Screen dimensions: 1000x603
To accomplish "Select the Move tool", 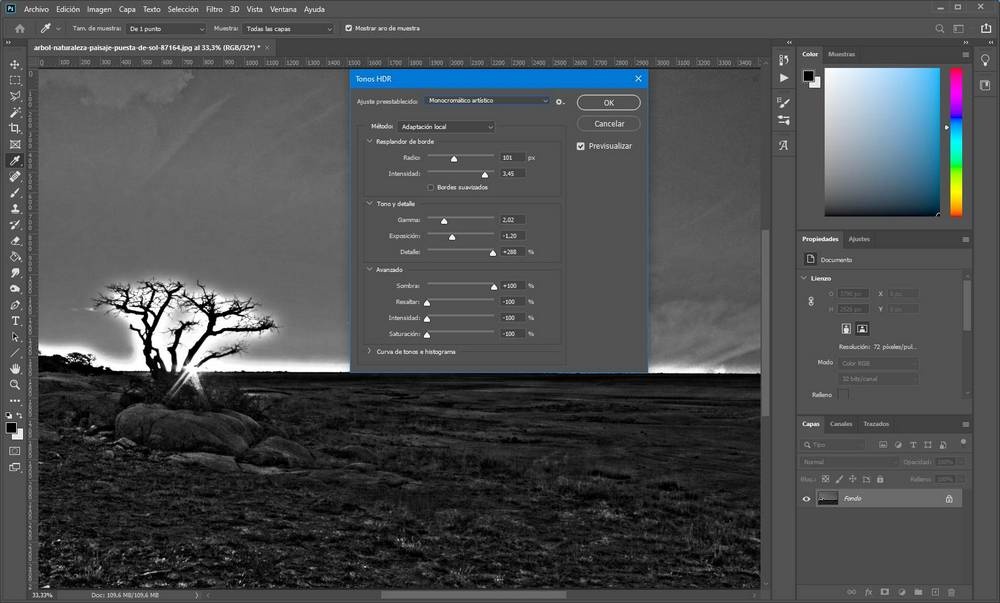I will (15, 64).
